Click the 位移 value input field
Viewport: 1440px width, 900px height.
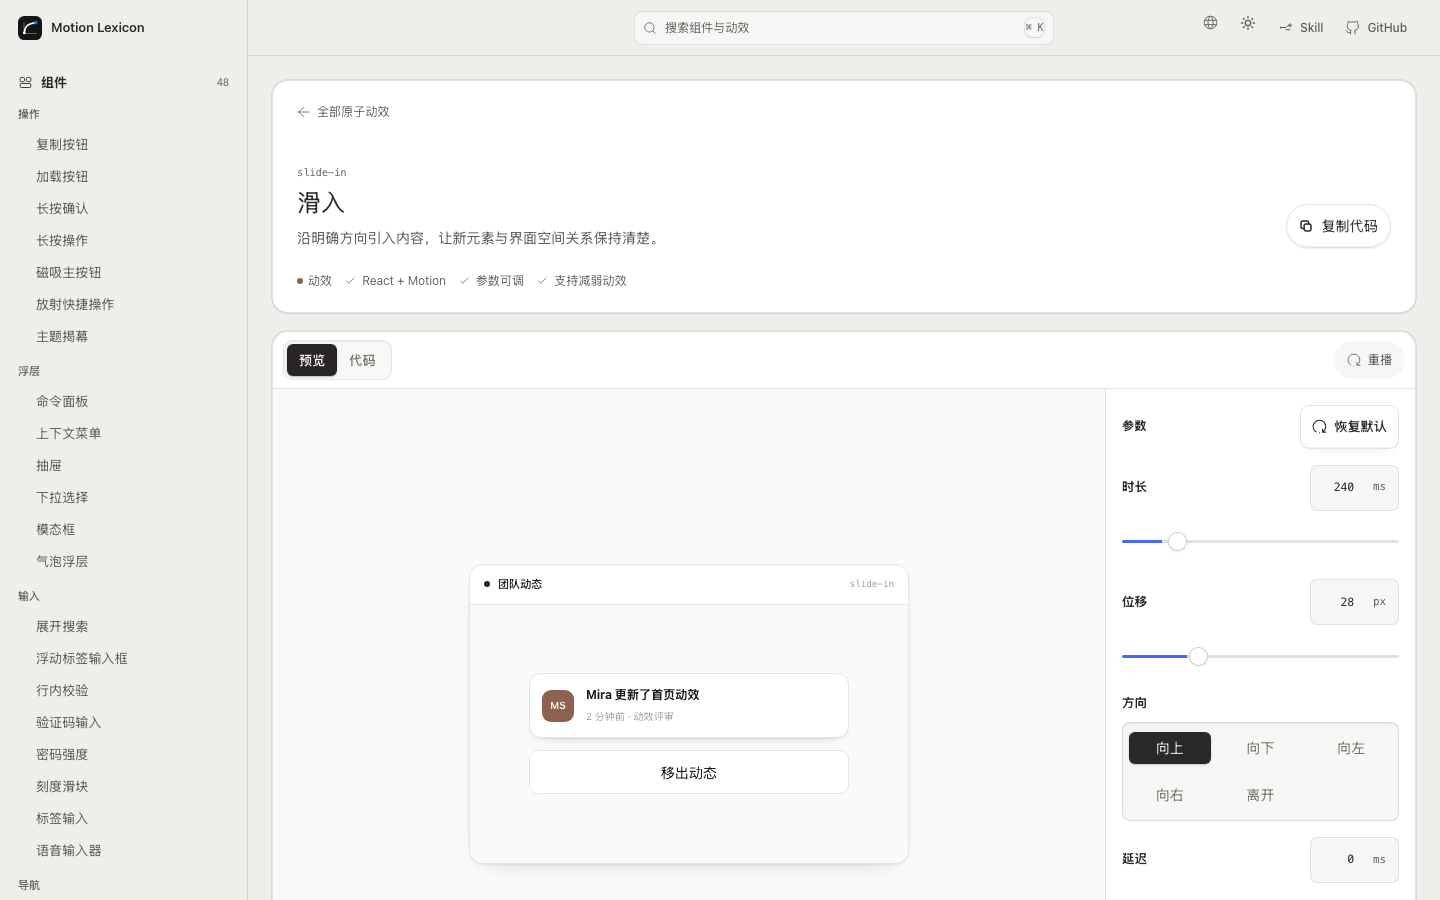pos(1354,602)
